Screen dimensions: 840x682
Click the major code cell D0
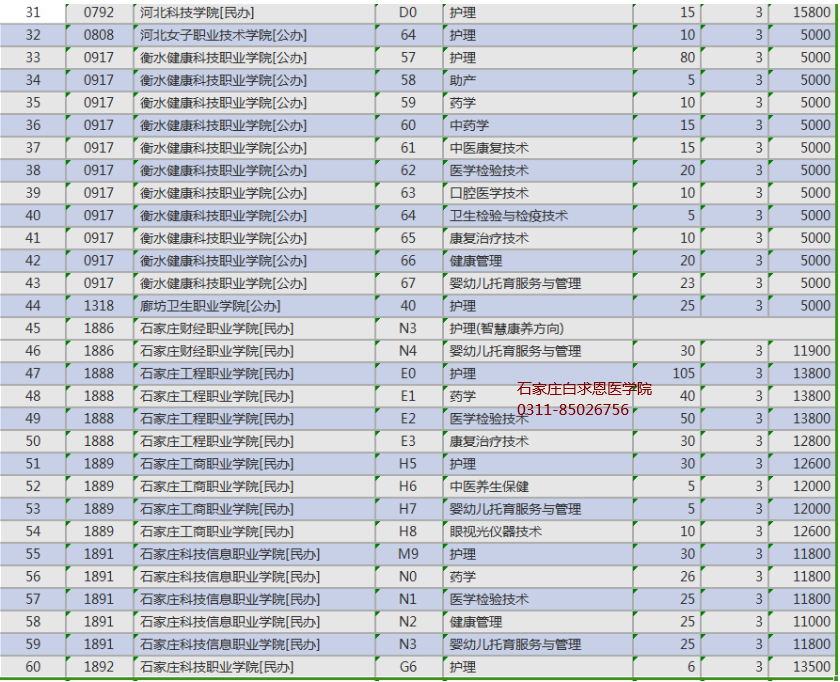[x=409, y=12]
